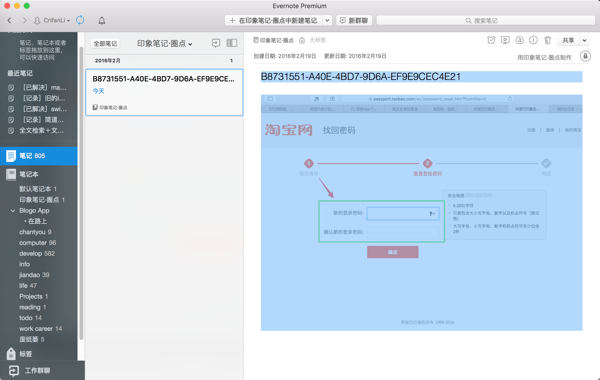The height and width of the screenshot is (380, 600).
Task: Select 笔记 805 in sidebar
Action: tap(39, 156)
